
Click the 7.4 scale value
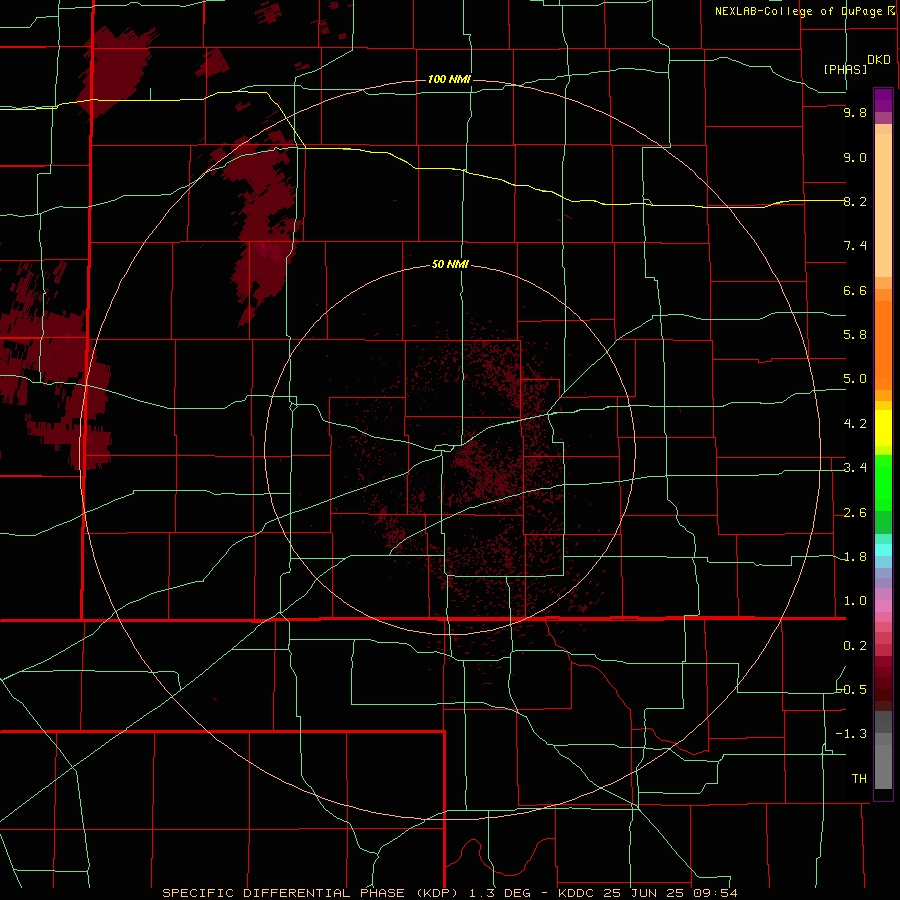point(855,246)
